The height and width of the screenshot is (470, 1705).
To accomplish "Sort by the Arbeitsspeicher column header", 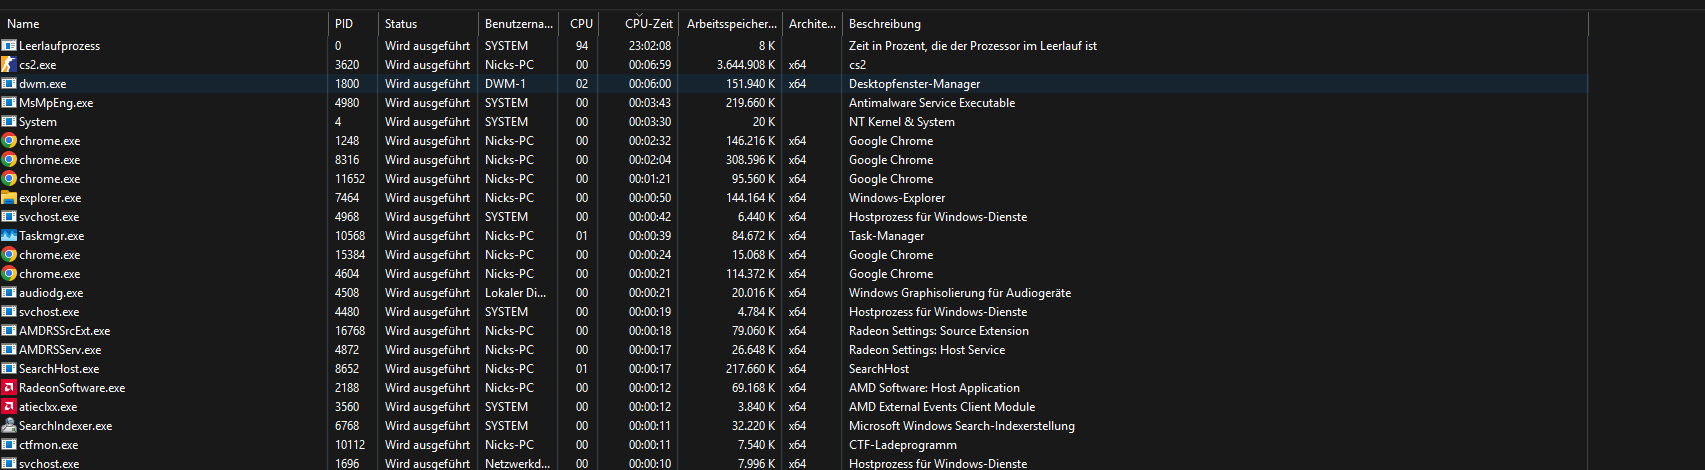I will (x=731, y=24).
